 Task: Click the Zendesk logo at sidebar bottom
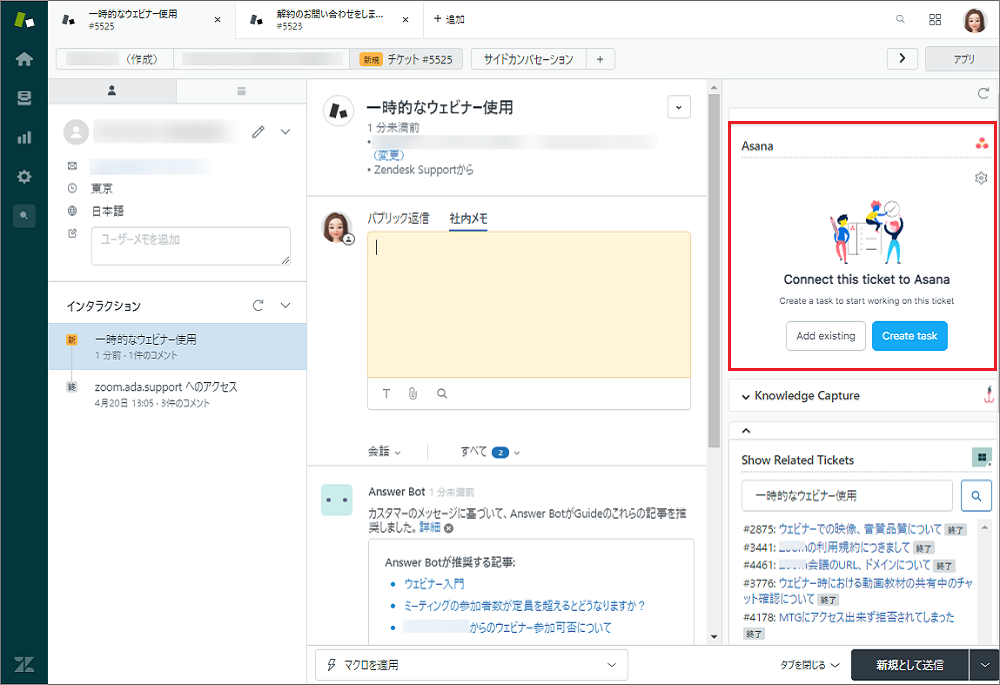tap(24, 664)
